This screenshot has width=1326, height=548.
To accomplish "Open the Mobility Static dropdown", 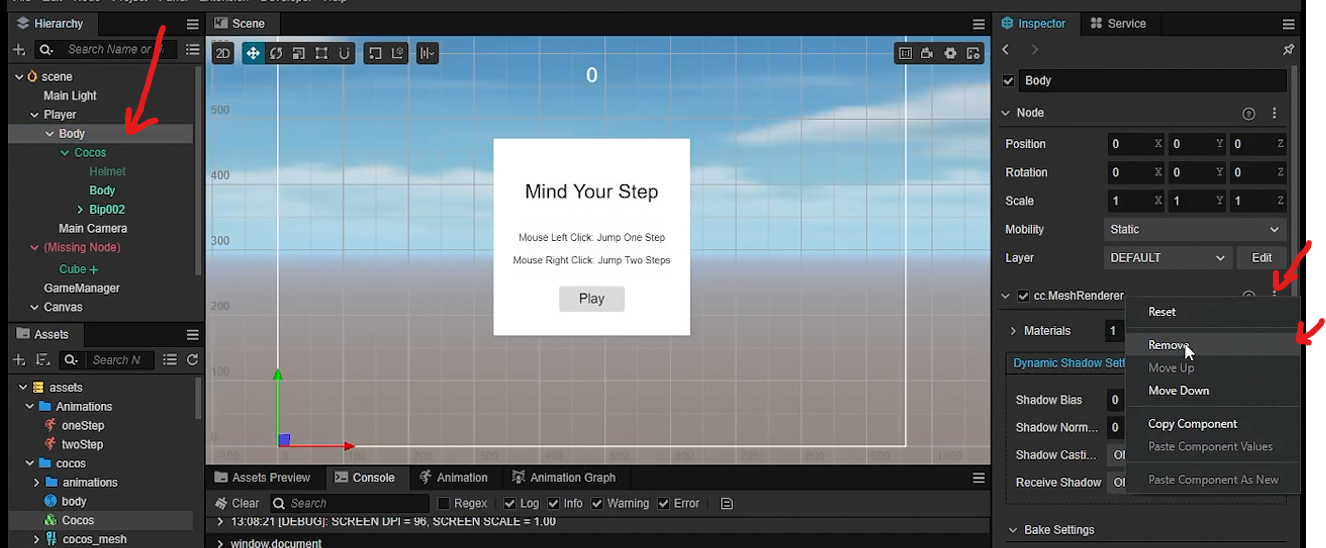I will pyautogui.click(x=1195, y=229).
